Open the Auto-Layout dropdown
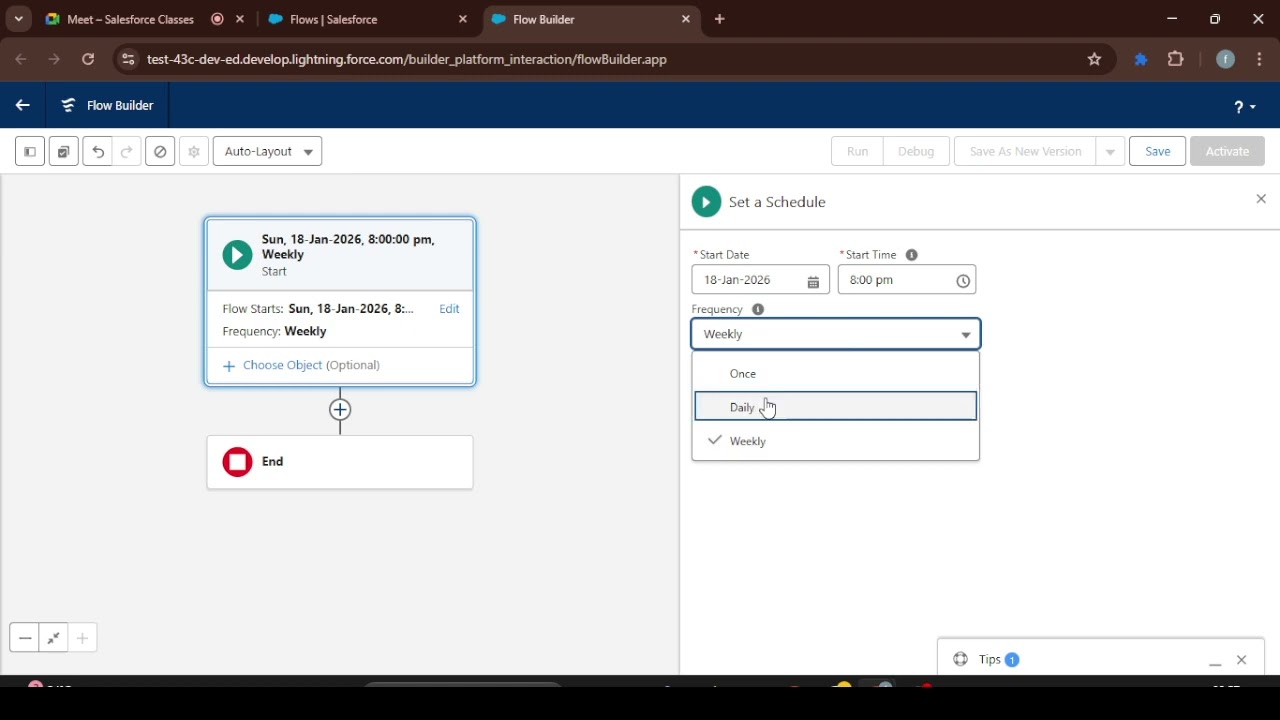The width and height of the screenshot is (1280, 720). (267, 152)
